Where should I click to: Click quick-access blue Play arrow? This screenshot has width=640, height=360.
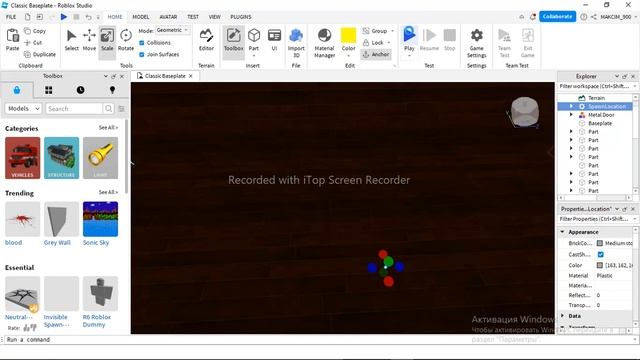coord(64,17)
